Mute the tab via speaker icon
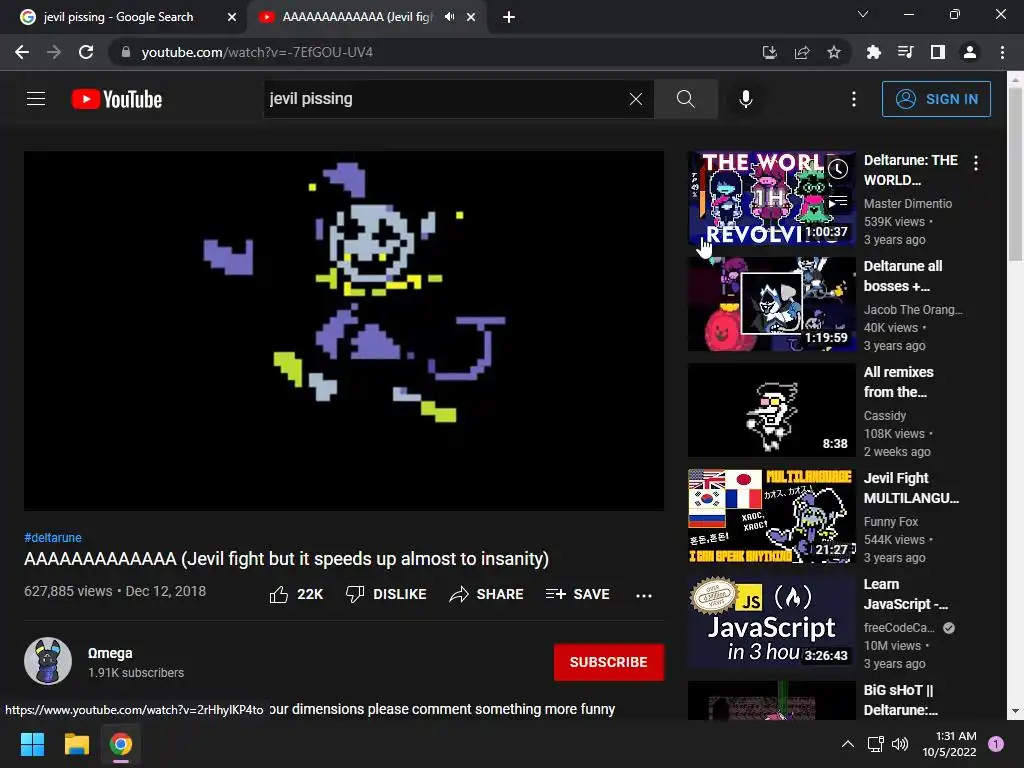The height and width of the screenshot is (768, 1024). pos(449,17)
